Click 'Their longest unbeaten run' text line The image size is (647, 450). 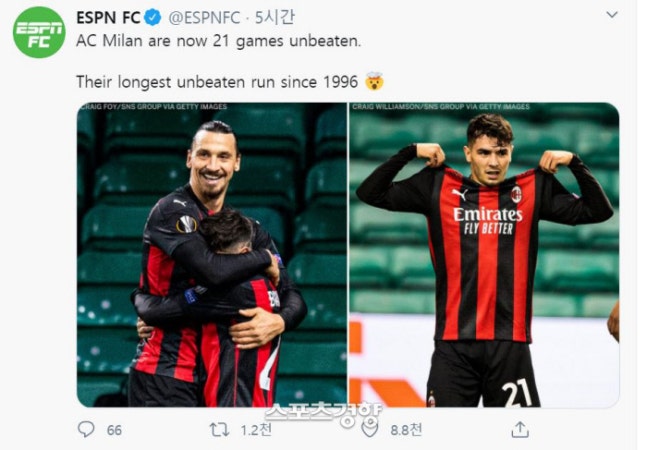coord(217,82)
